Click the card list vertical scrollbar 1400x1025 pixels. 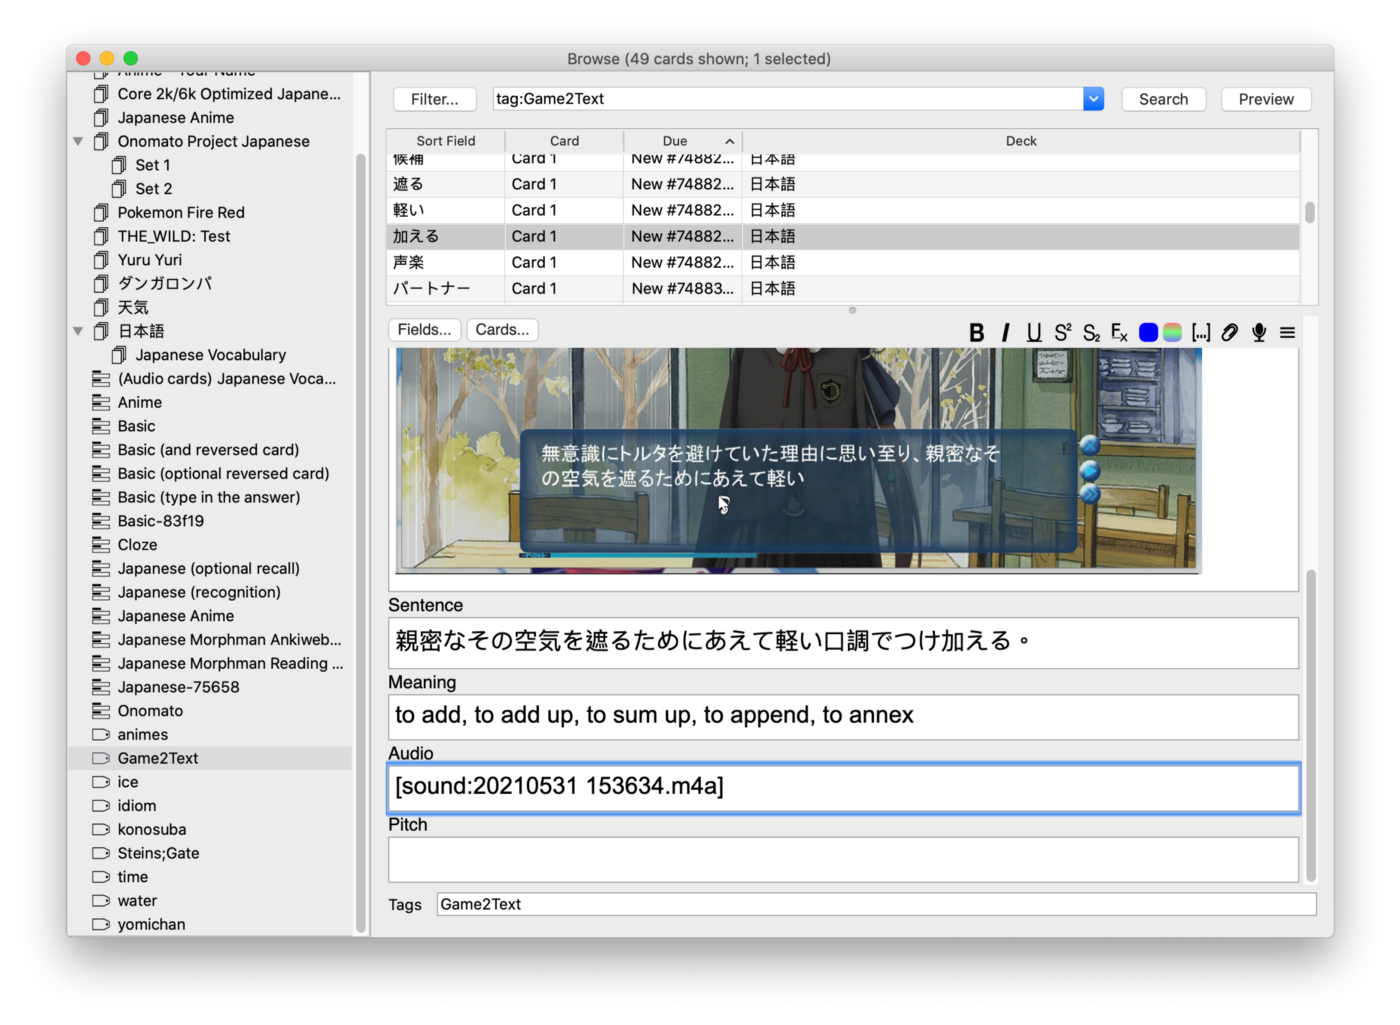coord(1310,212)
